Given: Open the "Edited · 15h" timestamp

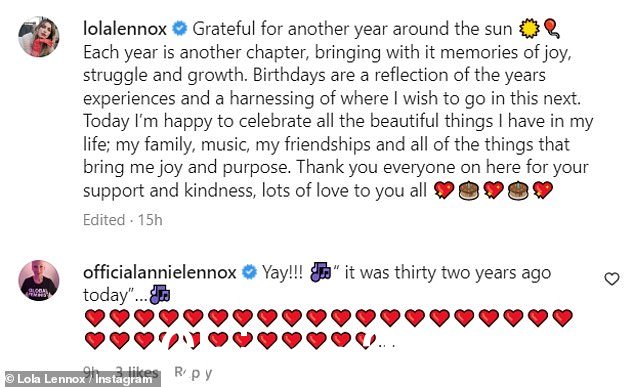Looking at the screenshot, I should 123,220.
